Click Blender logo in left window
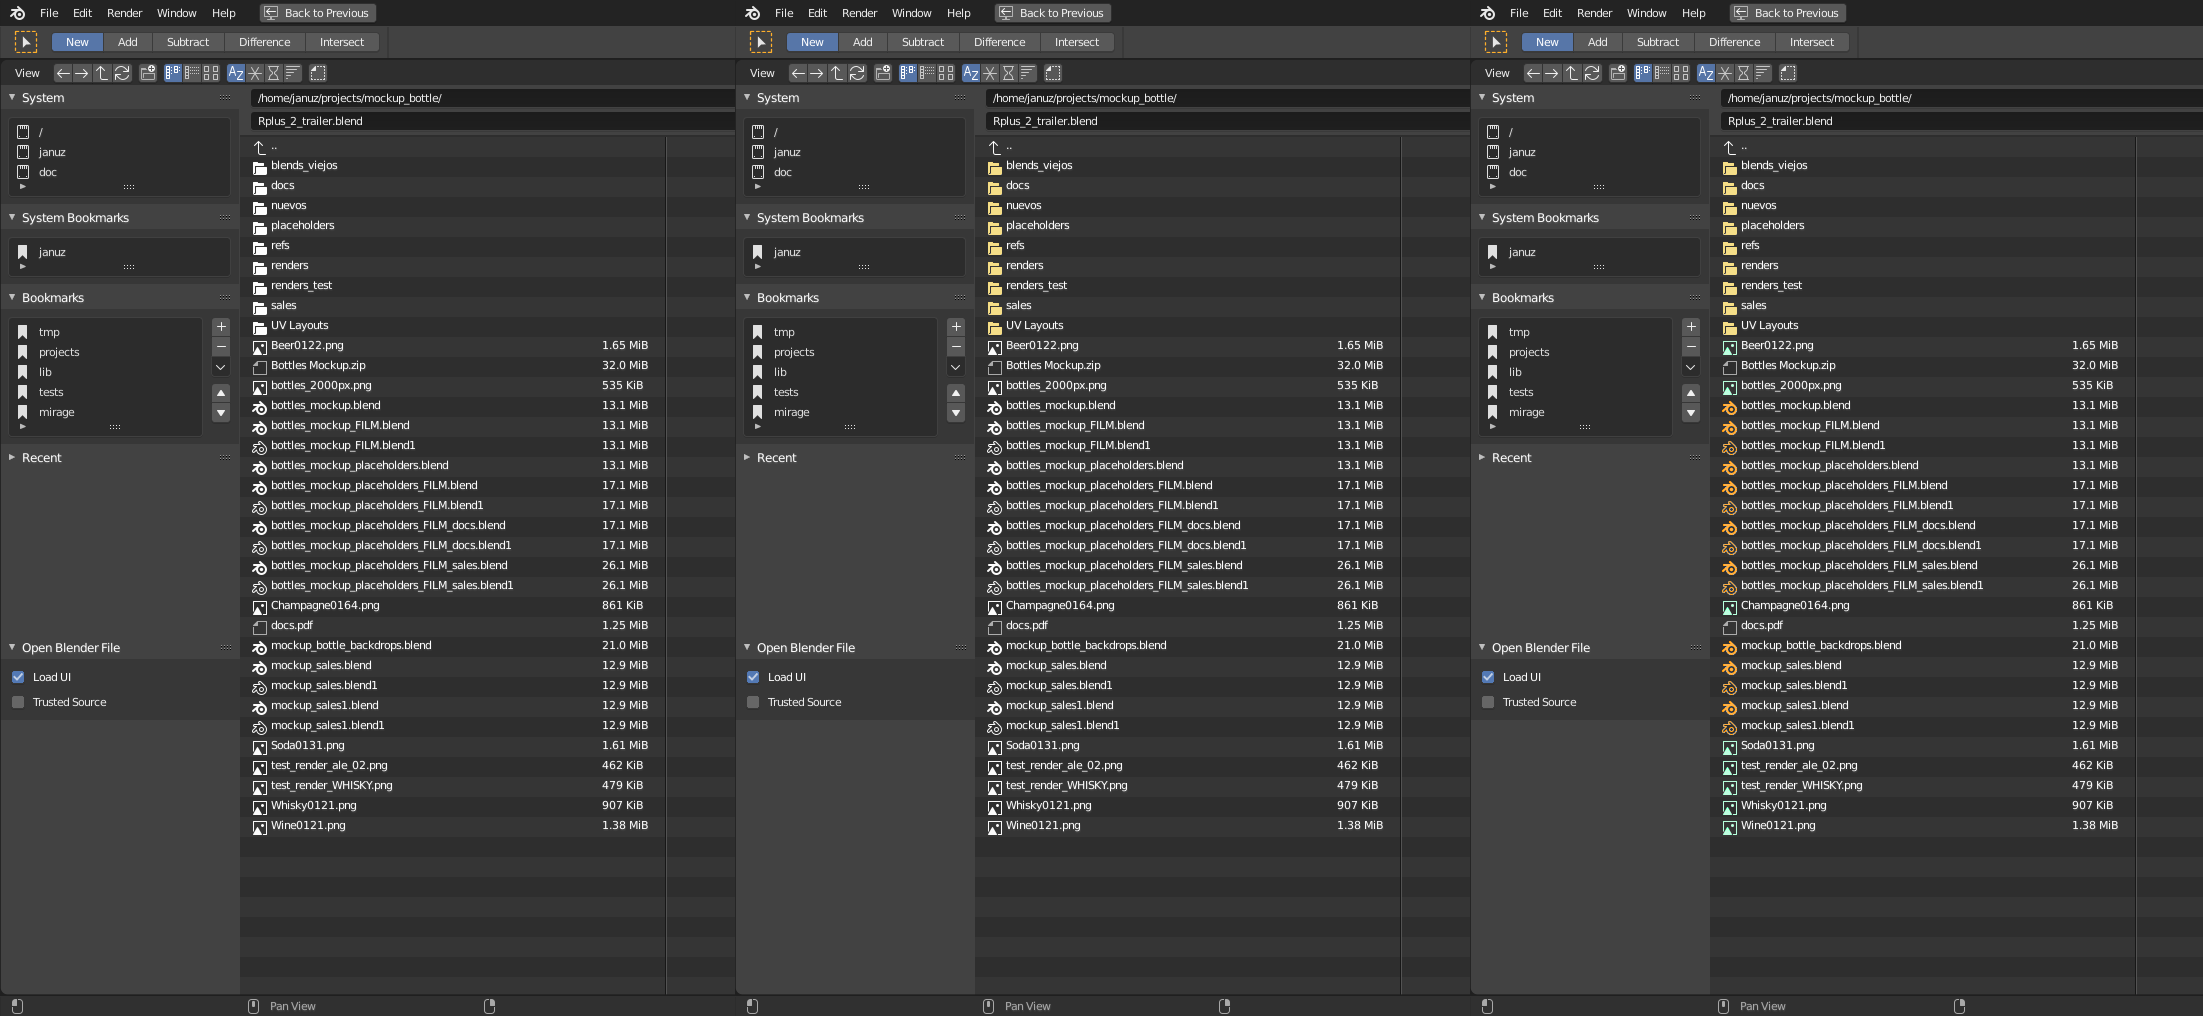The image size is (2203, 1016). coord(17,13)
